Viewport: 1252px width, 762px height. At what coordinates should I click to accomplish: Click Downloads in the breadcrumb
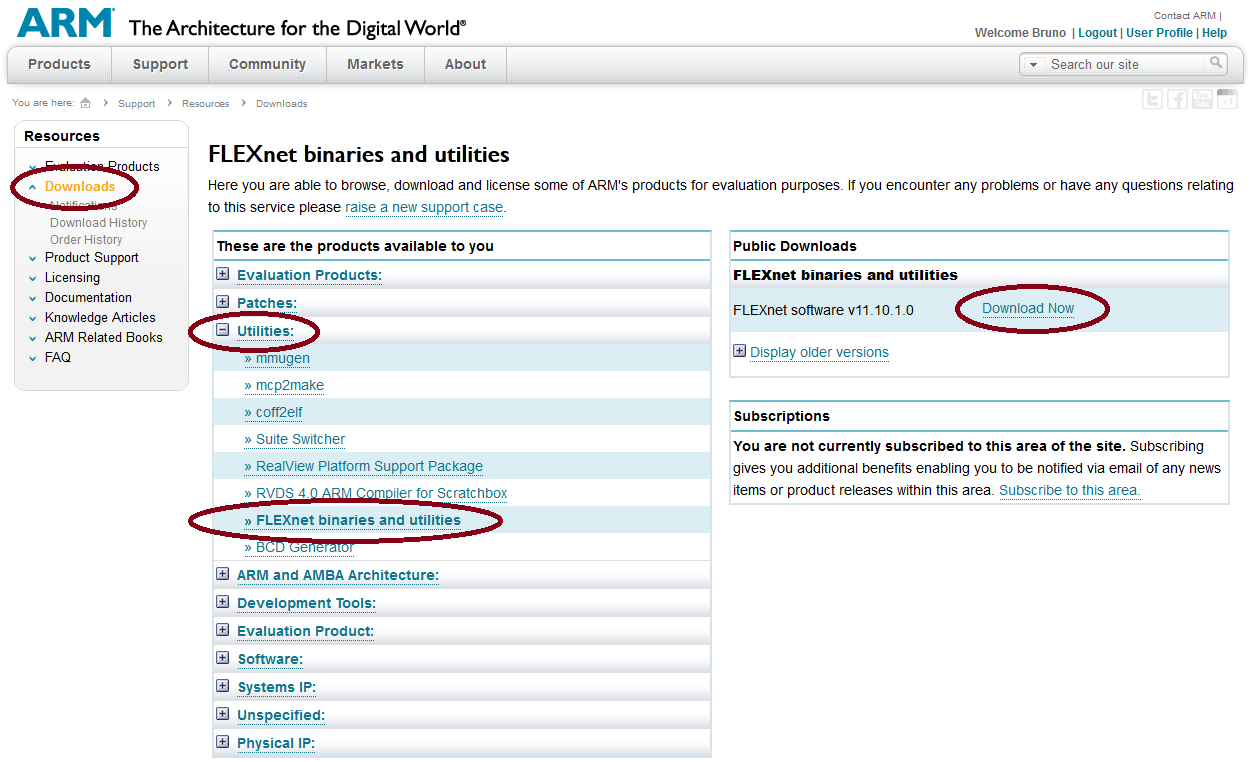(x=281, y=103)
